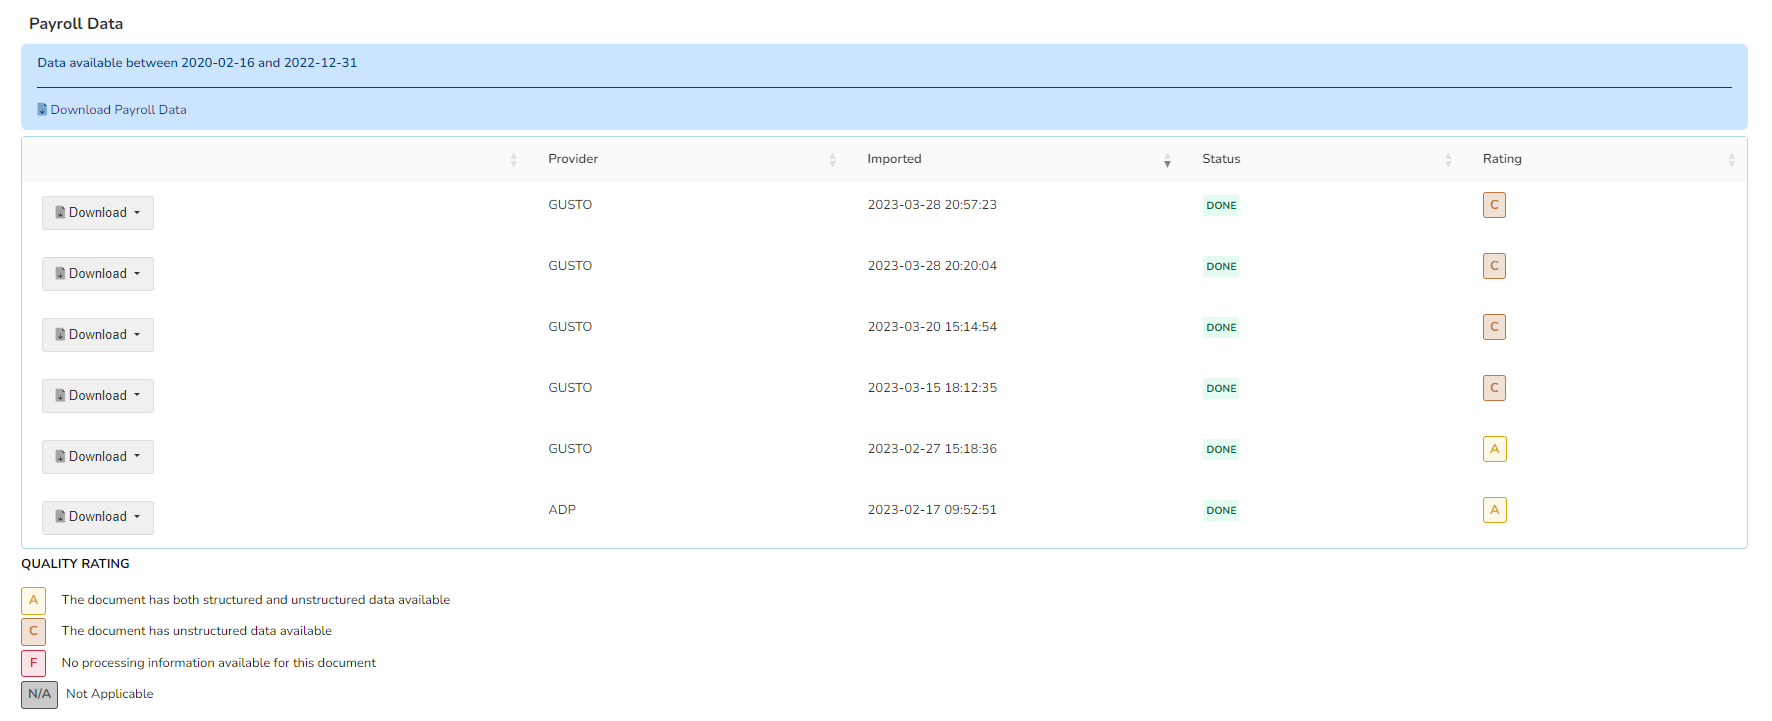Screen dimensions: 1772x721
Task: Click GUSTO provider in 2023-03-20 15:14:54 row
Action: (x=570, y=327)
